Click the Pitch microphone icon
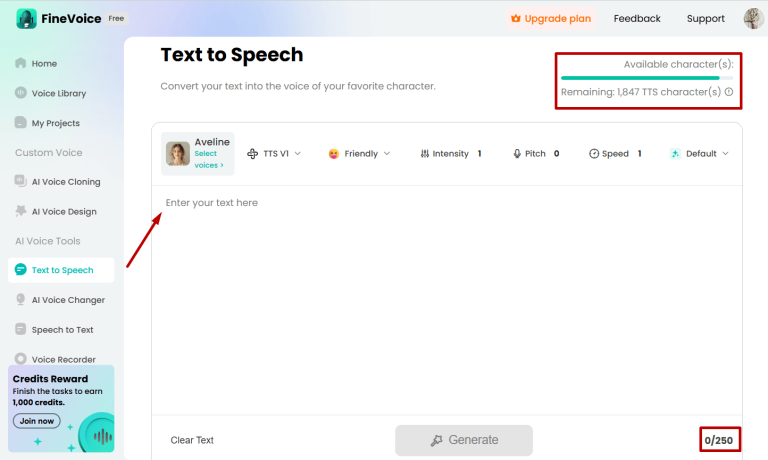This screenshot has height=460, width=768. [517, 154]
